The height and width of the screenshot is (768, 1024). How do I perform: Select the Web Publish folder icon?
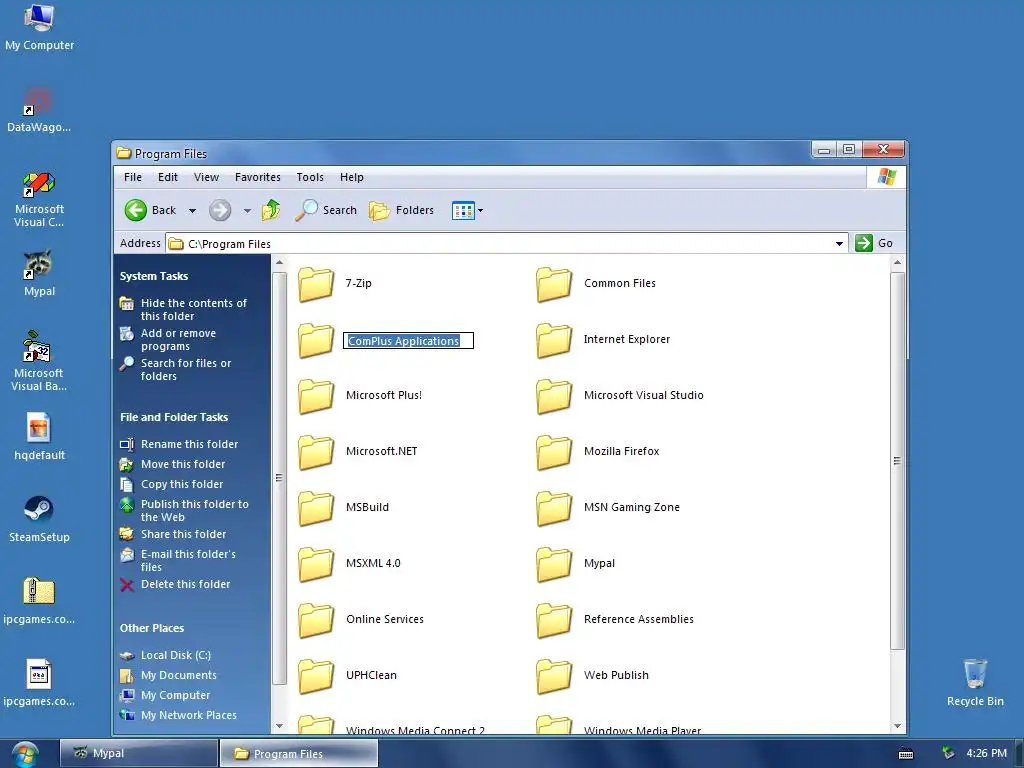554,678
